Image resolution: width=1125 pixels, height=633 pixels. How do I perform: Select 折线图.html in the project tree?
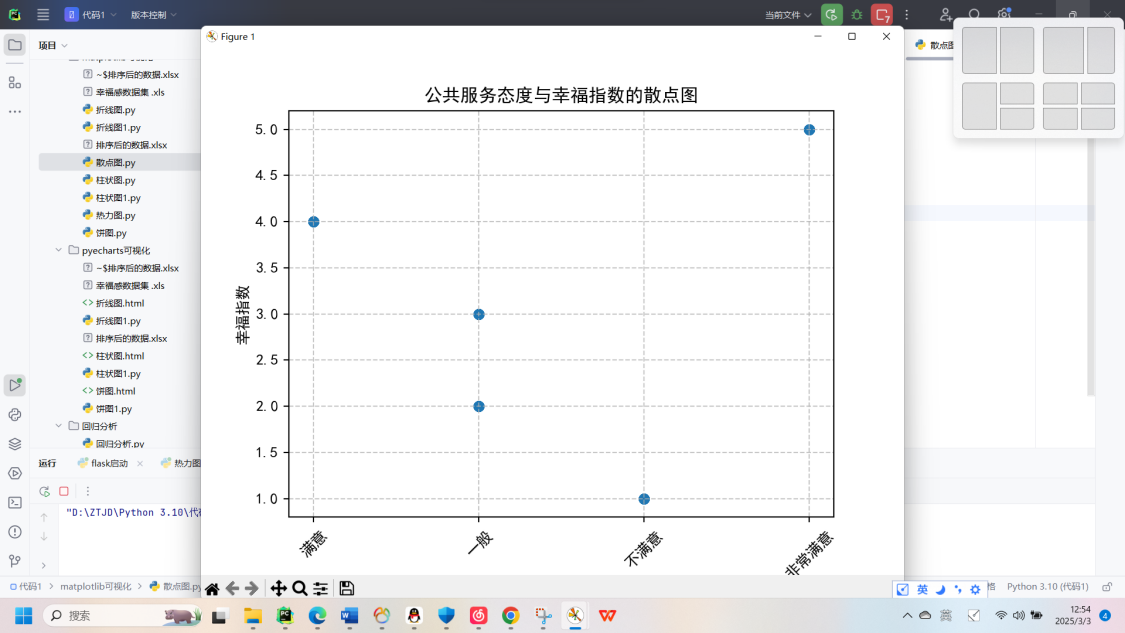(119, 304)
